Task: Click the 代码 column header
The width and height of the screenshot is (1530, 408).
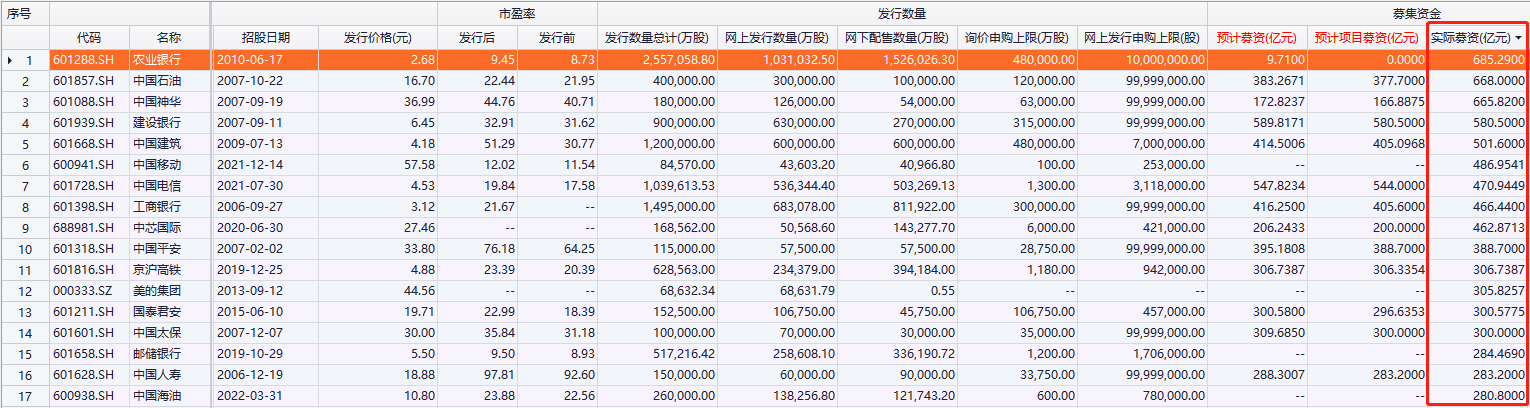Action: [x=88, y=38]
